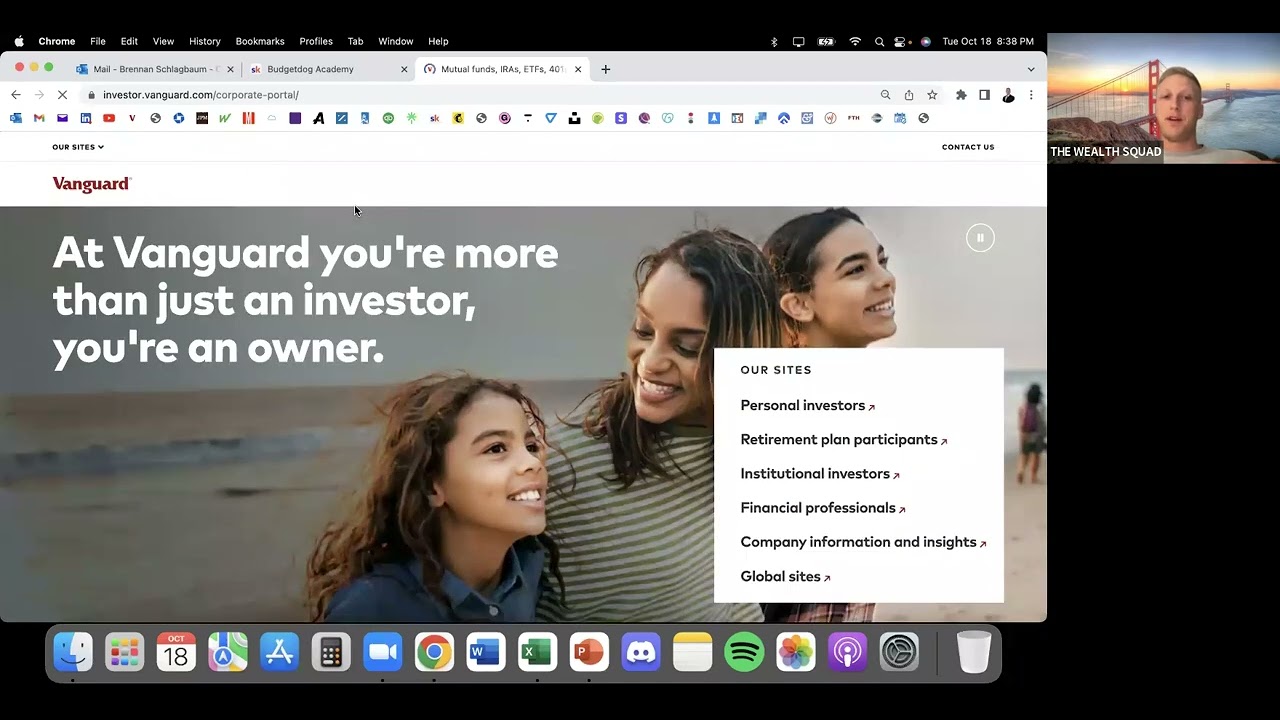Open System Preferences from the Dock
Viewport: 1280px width, 720px height.
899,653
